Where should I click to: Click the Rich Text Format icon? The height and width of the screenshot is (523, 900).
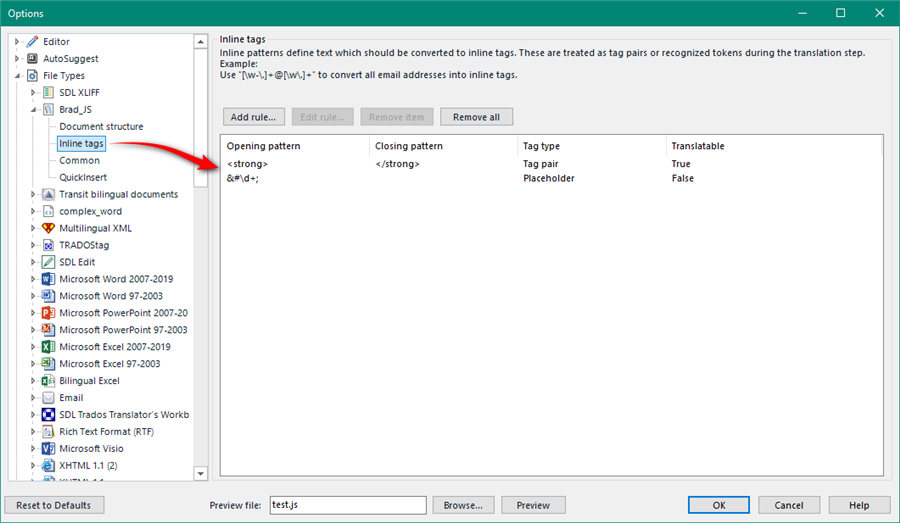(49, 431)
